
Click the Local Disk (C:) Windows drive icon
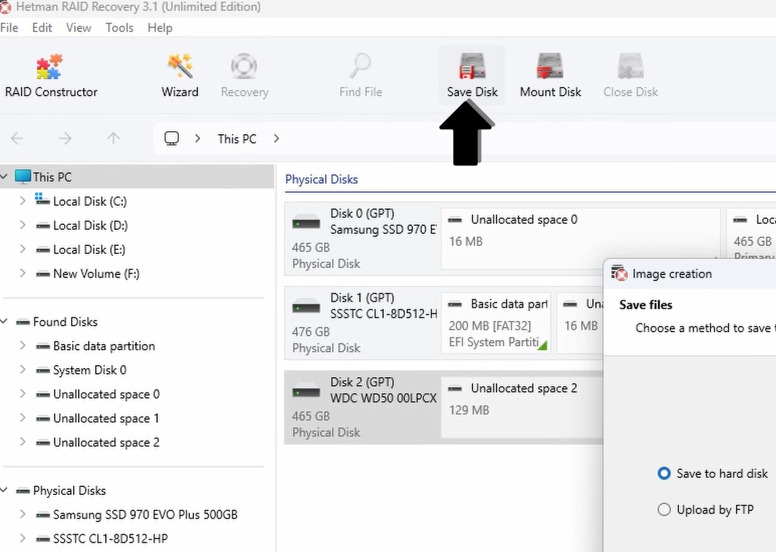point(42,200)
